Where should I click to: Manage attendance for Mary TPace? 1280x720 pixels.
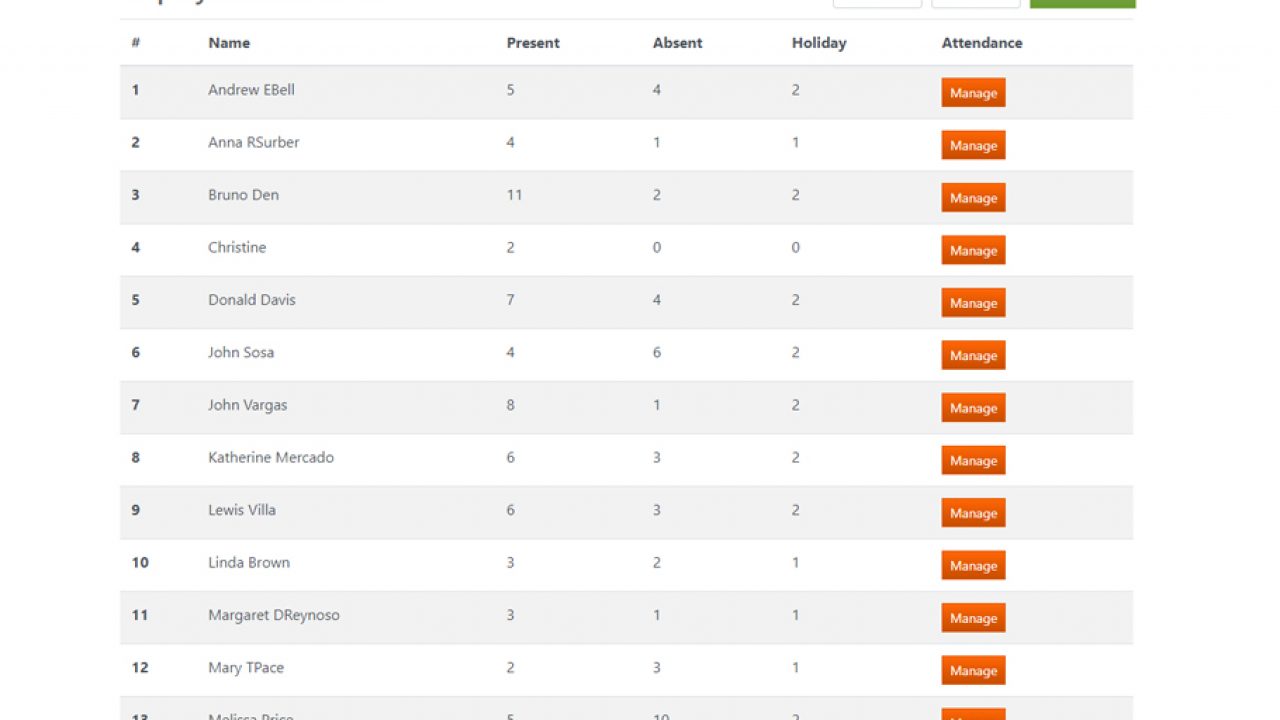tap(973, 670)
